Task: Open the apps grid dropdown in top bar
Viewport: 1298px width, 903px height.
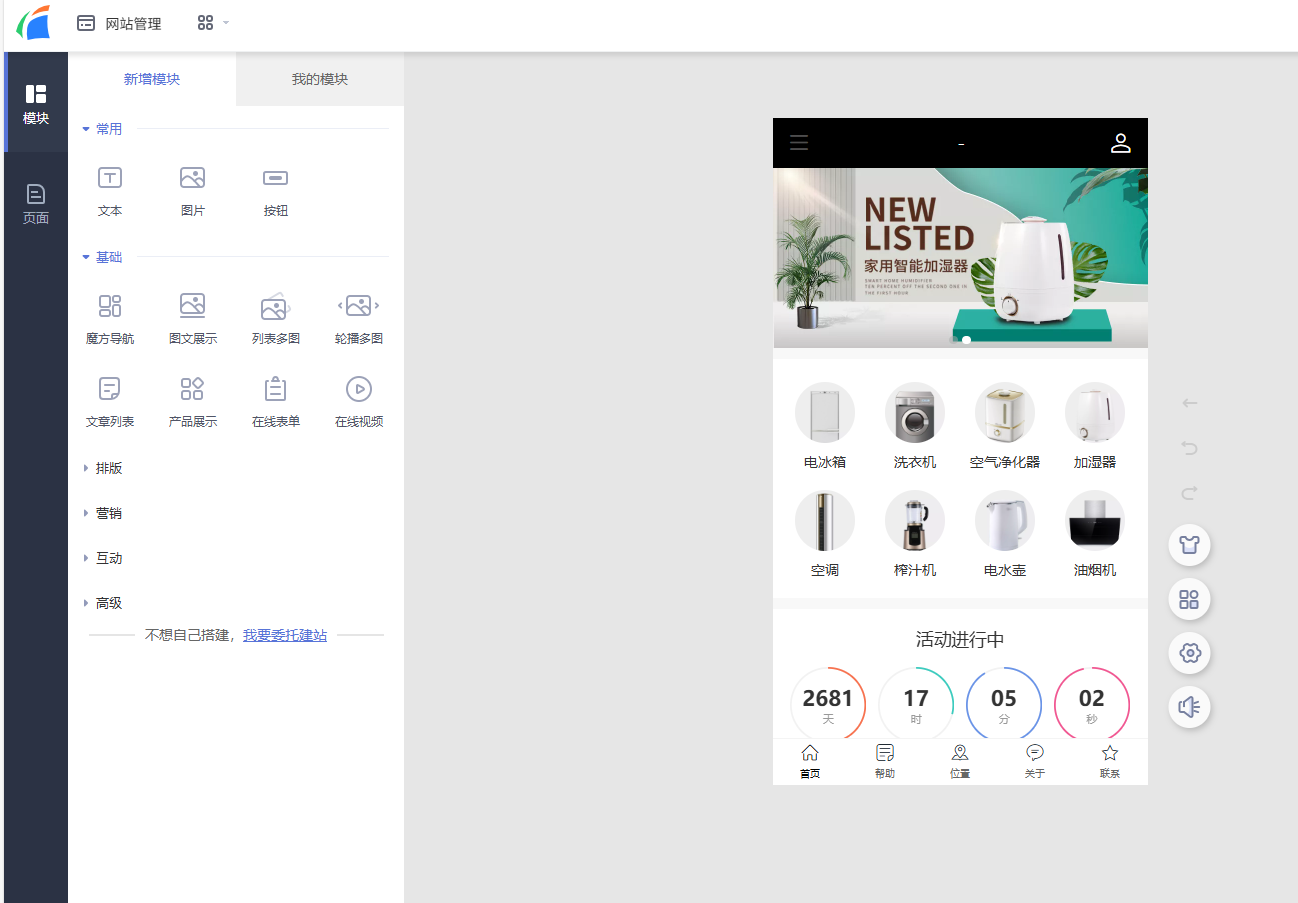Action: pyautogui.click(x=212, y=23)
